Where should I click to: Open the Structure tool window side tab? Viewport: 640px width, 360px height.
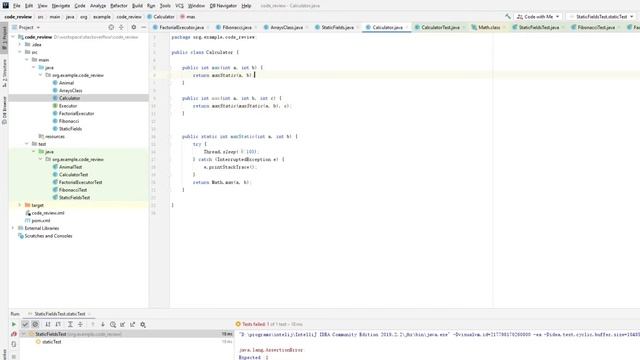point(4,73)
